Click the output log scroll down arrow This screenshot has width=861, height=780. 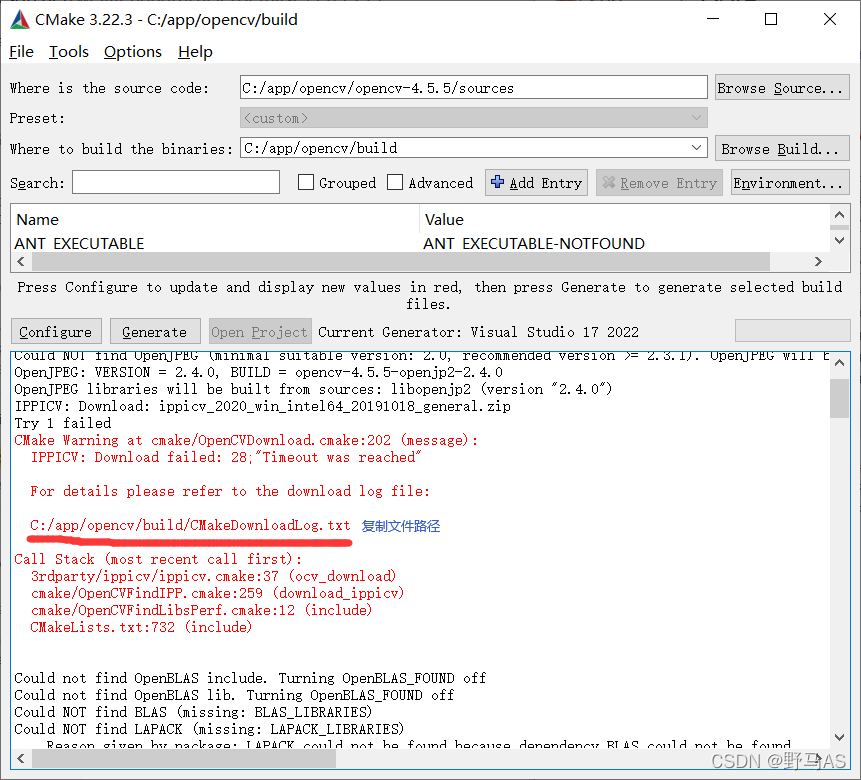839,738
